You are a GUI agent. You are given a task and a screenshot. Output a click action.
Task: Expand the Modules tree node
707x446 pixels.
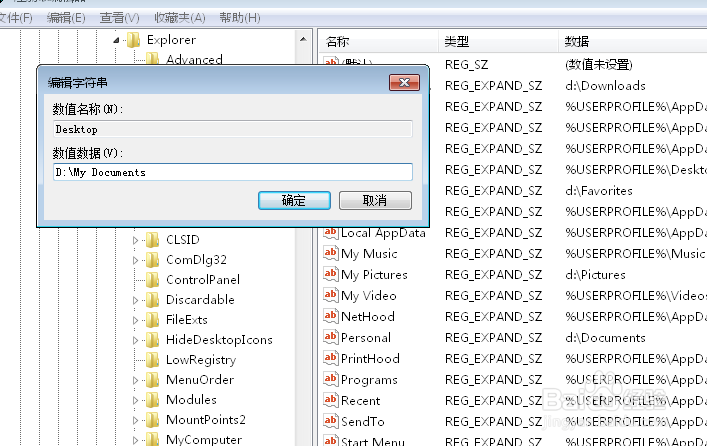[x=135, y=400]
